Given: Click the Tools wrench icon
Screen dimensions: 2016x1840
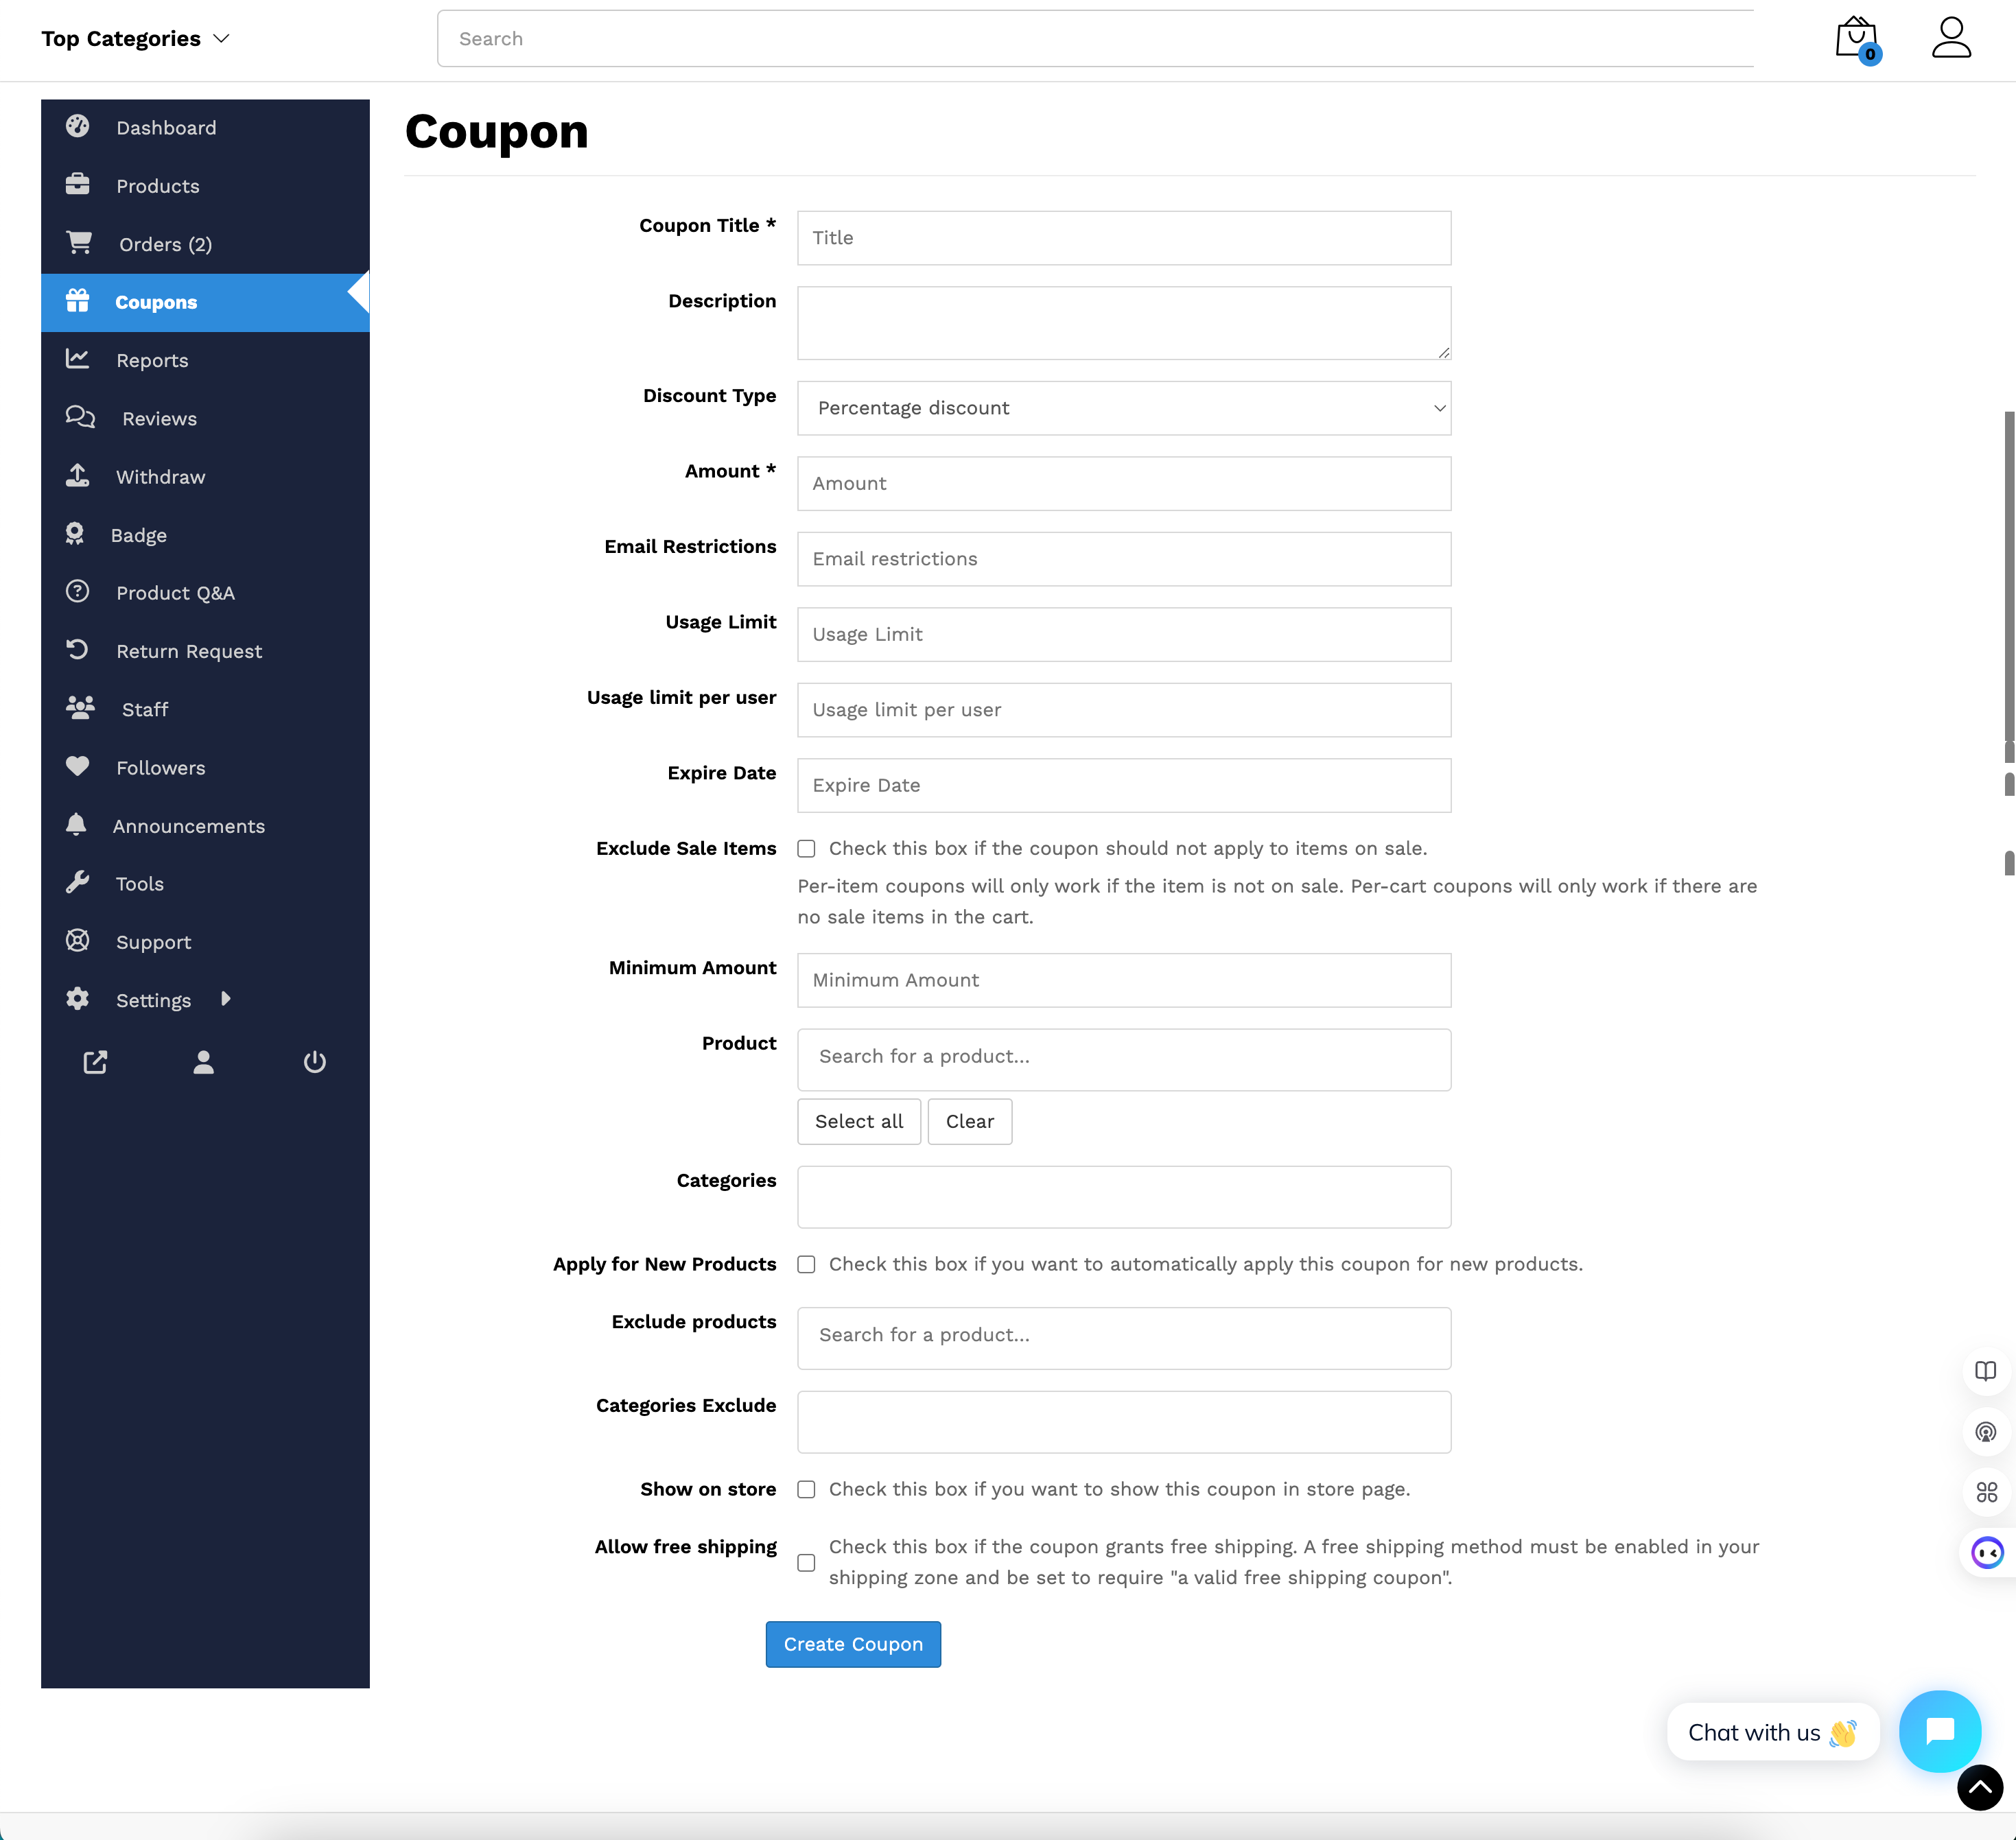Looking at the screenshot, I should click(x=77, y=882).
